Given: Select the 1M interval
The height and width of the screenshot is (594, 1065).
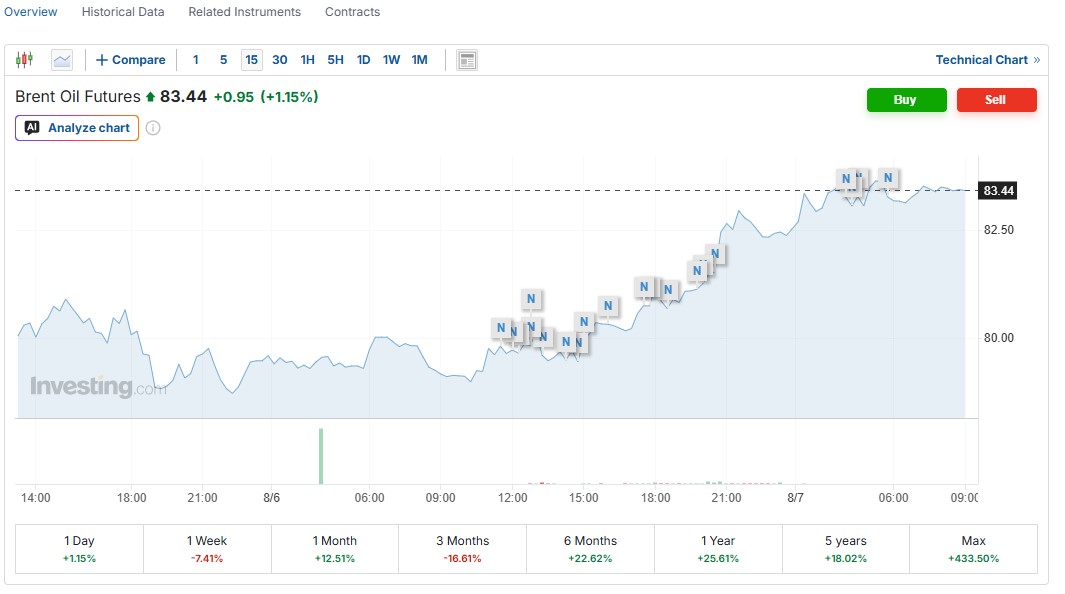Looking at the screenshot, I should 420,60.
